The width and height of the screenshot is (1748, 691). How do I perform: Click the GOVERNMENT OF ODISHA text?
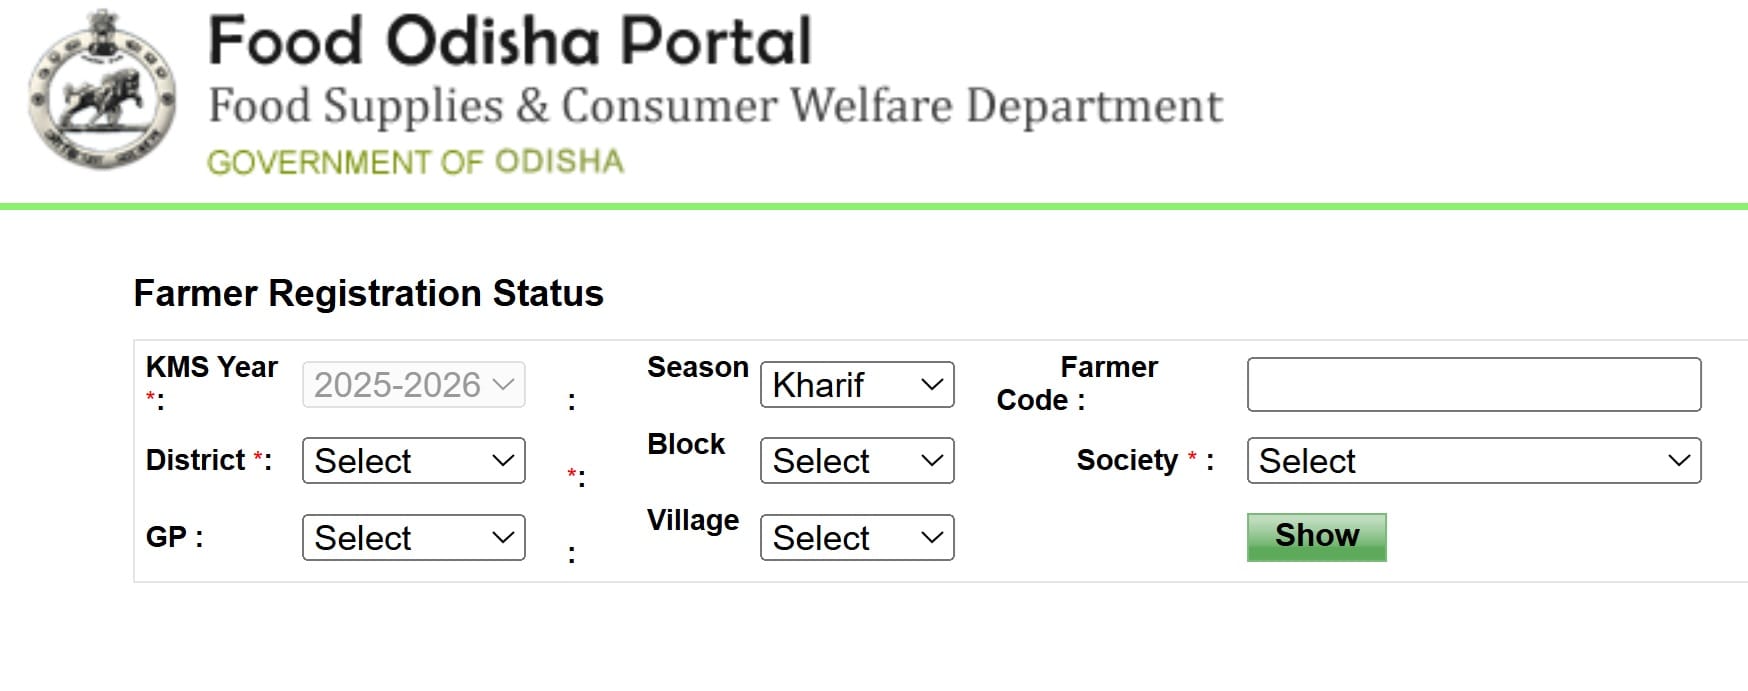414,160
